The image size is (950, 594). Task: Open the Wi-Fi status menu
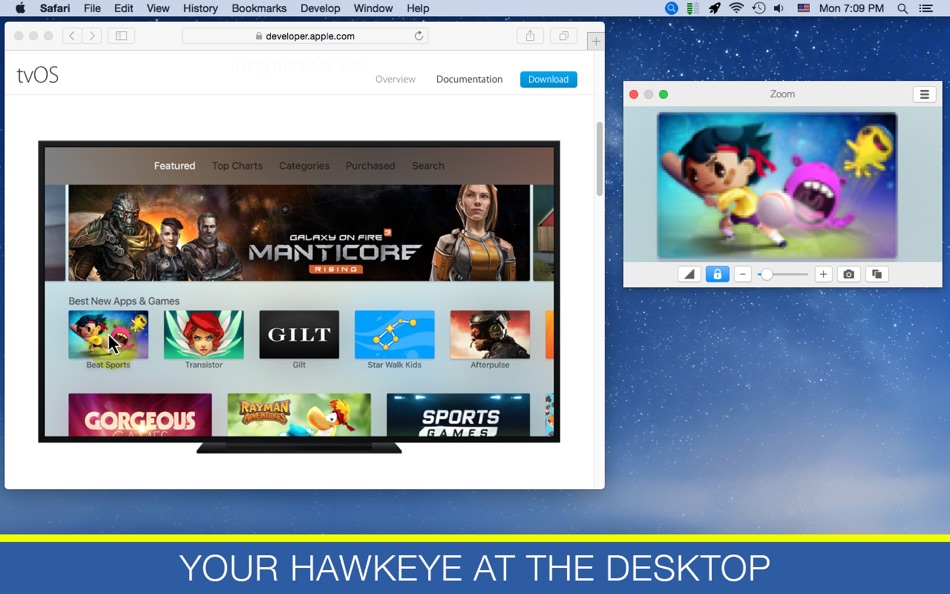tap(736, 8)
